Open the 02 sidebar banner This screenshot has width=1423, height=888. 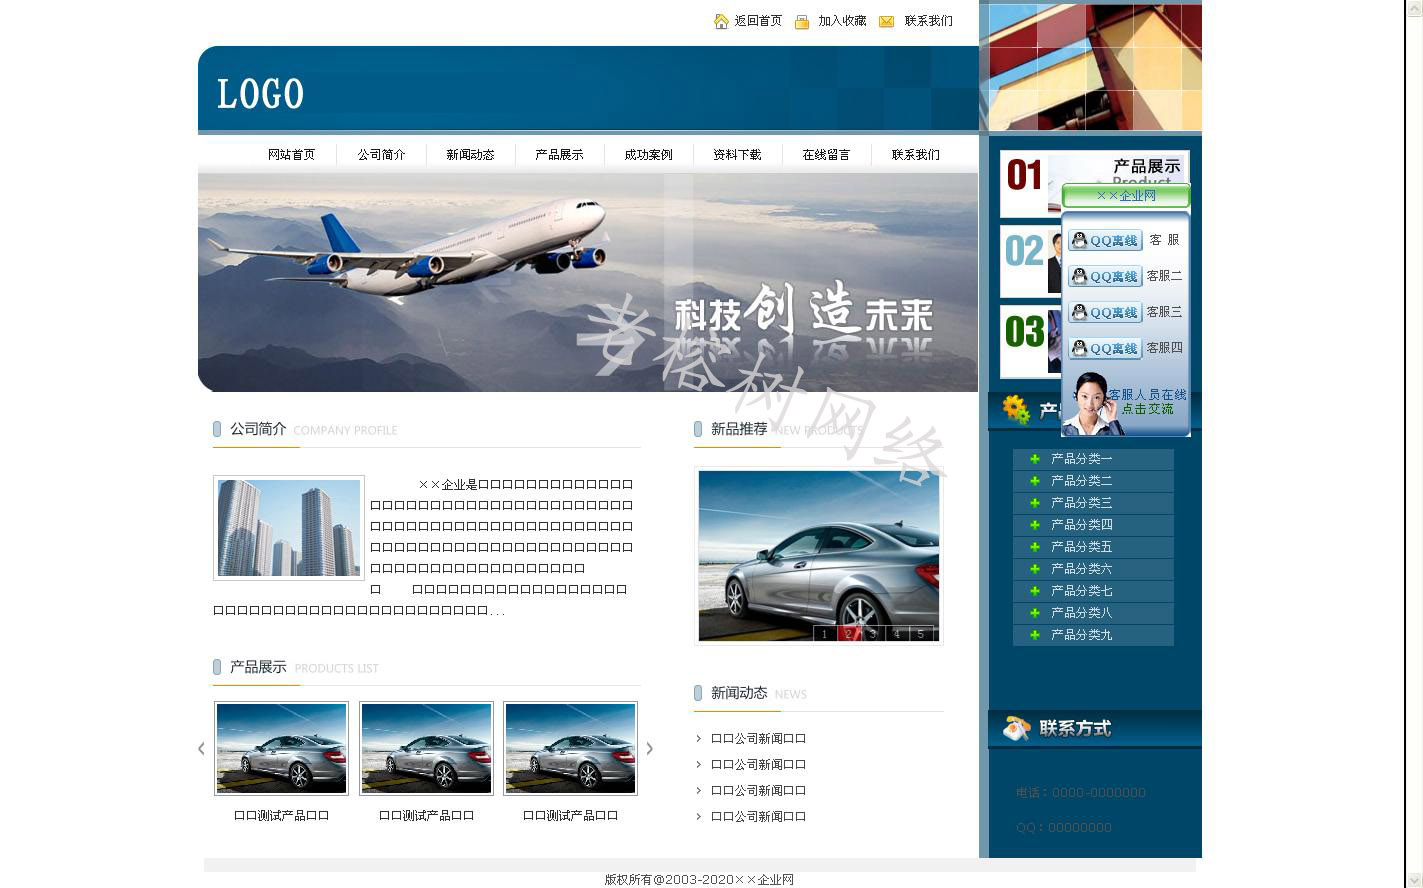click(1030, 261)
